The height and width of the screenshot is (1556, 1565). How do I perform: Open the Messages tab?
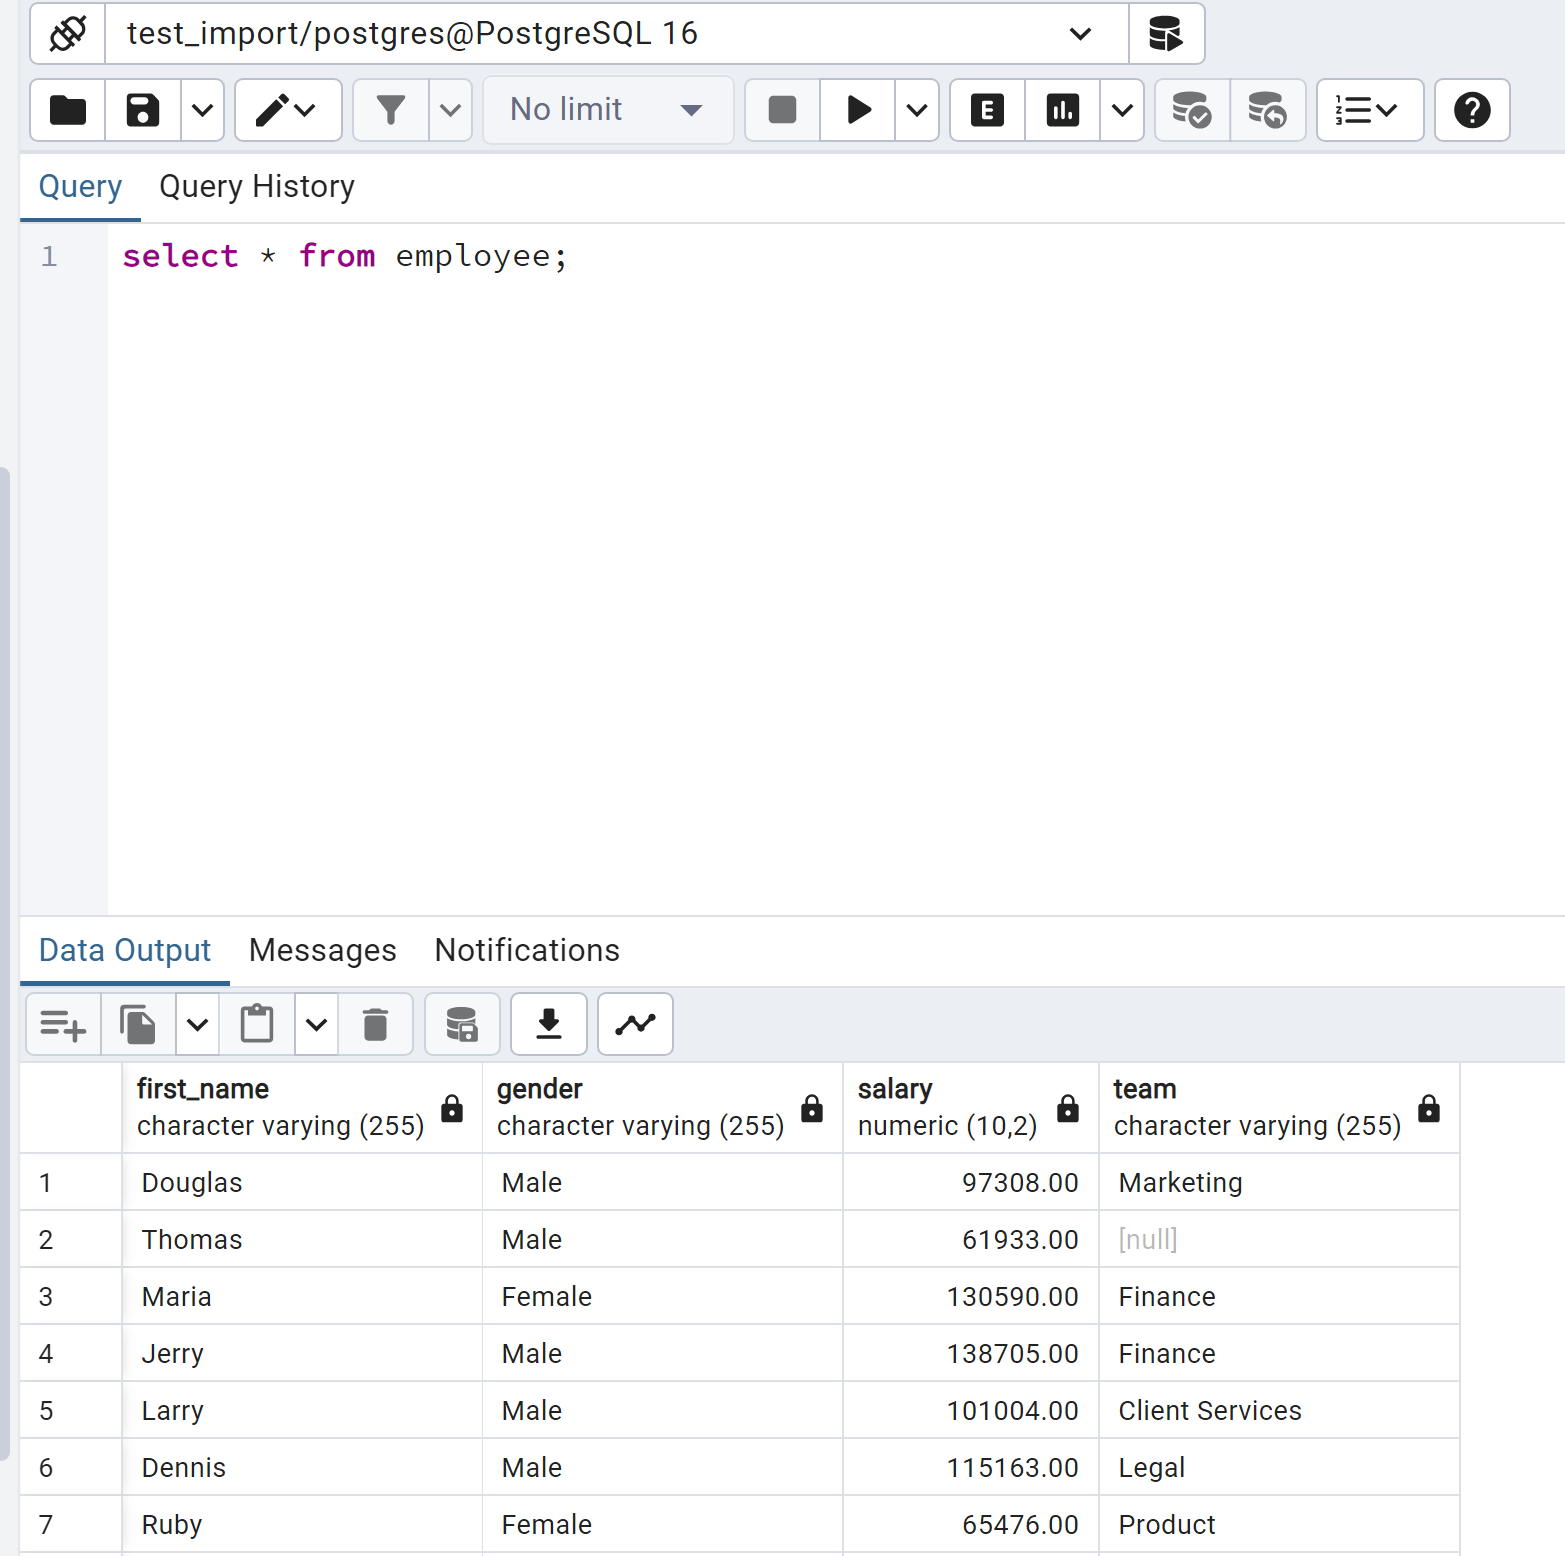point(322,950)
